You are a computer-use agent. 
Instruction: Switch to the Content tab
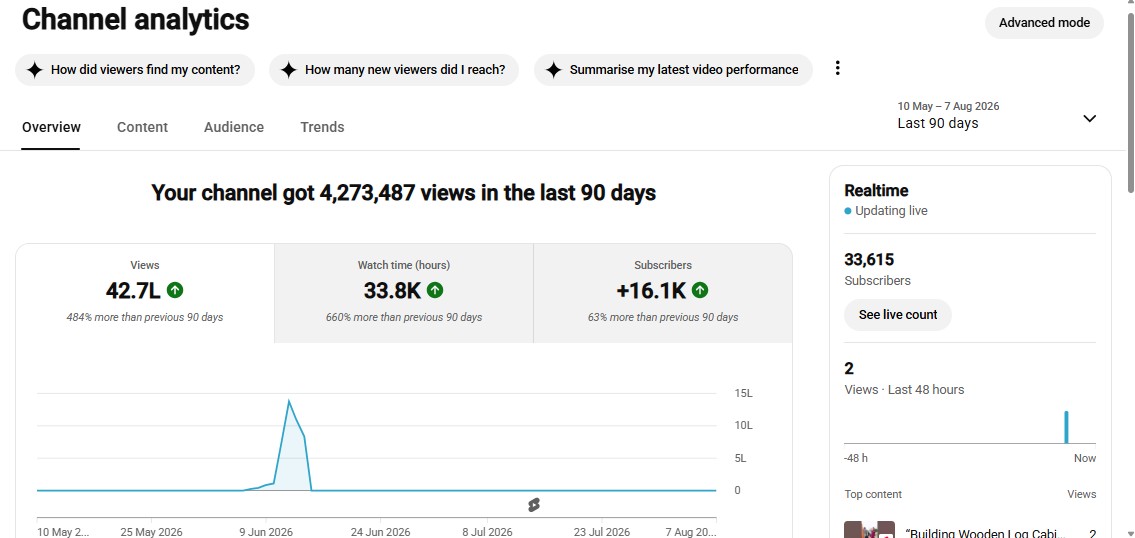pyautogui.click(x=143, y=127)
